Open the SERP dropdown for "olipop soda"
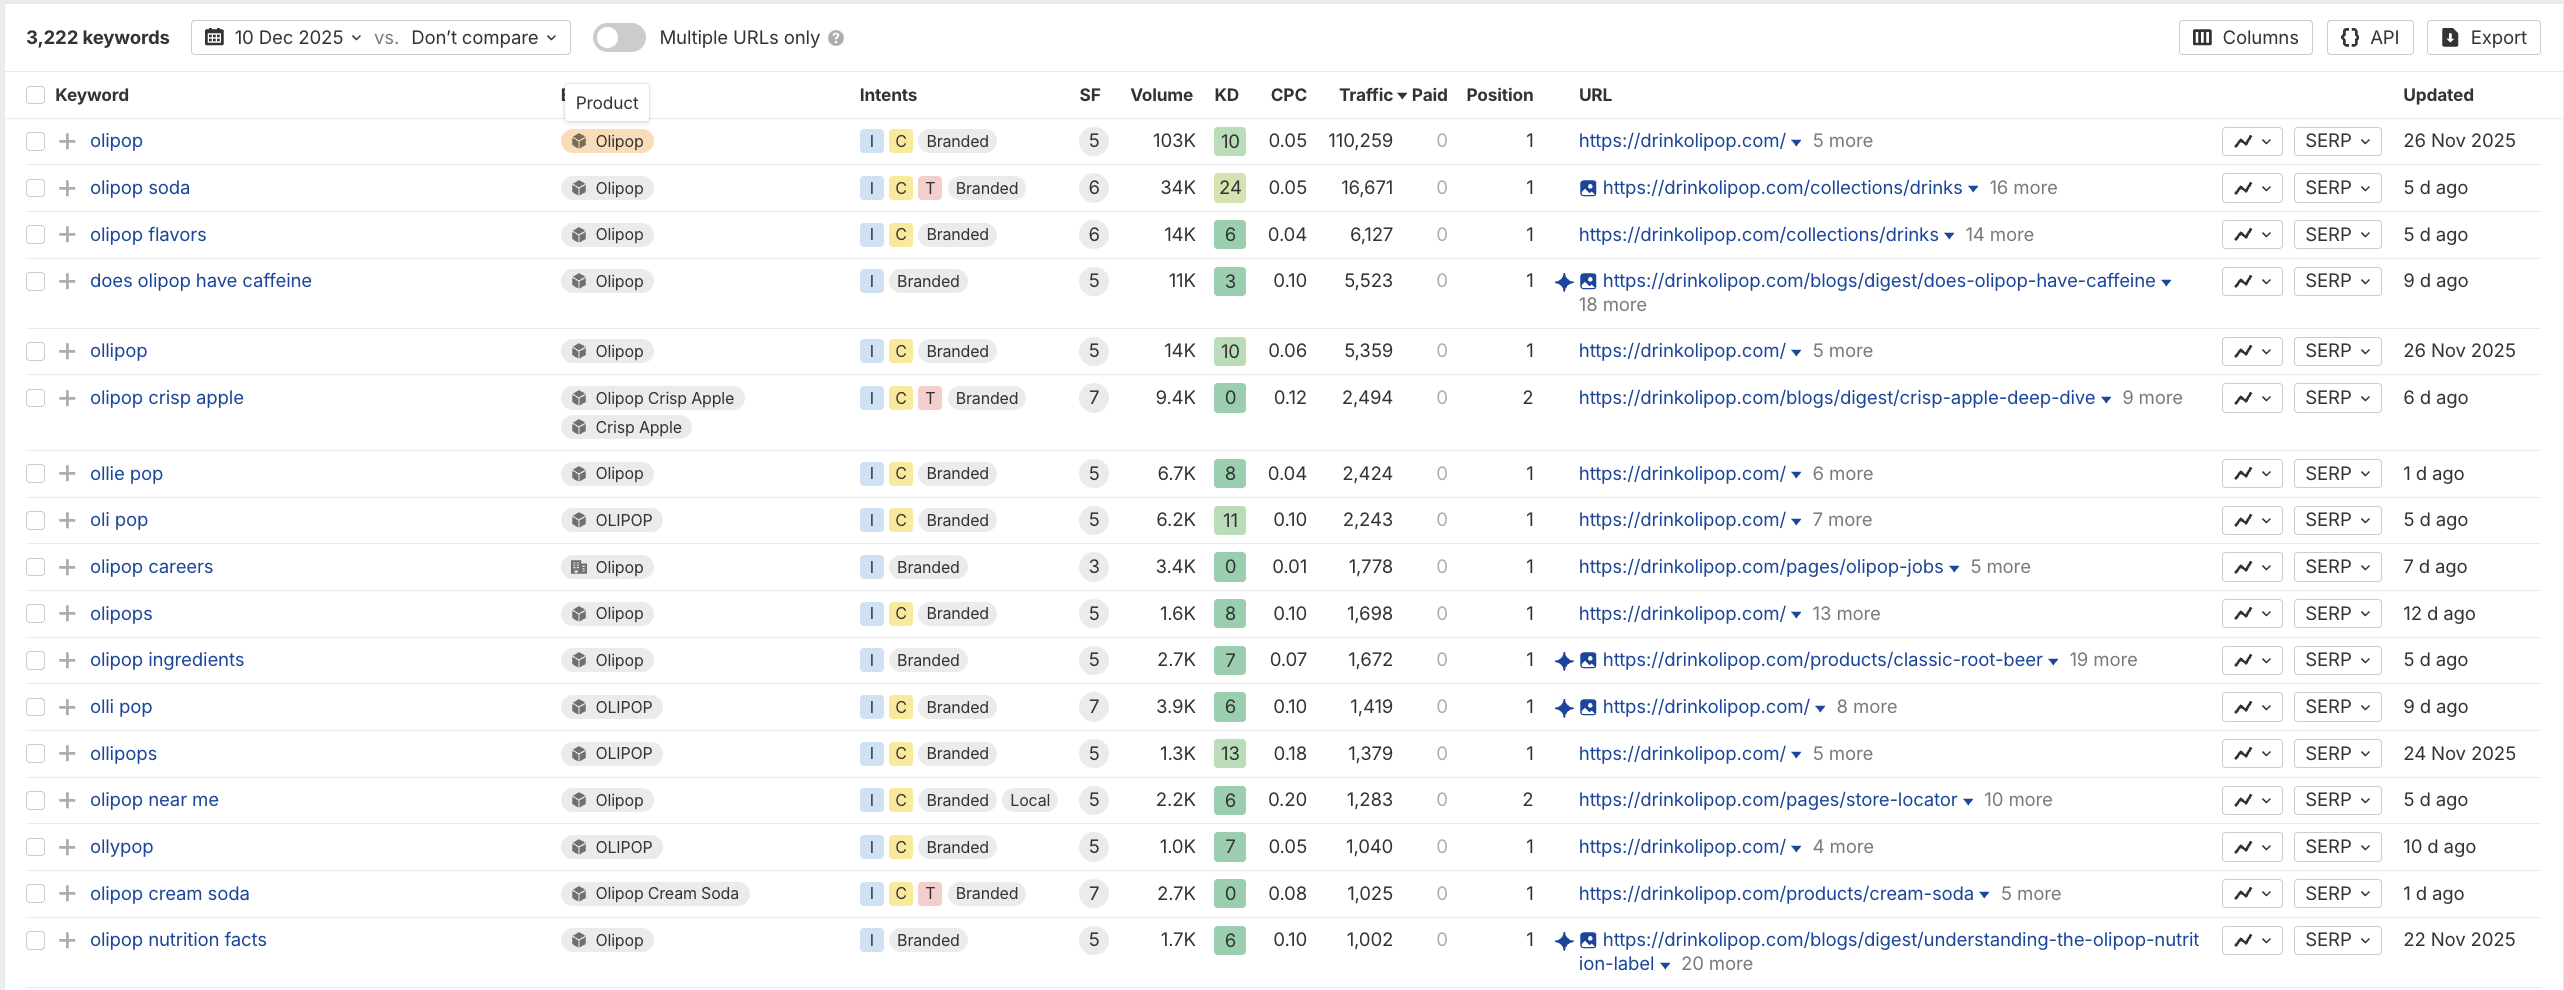 [2337, 188]
